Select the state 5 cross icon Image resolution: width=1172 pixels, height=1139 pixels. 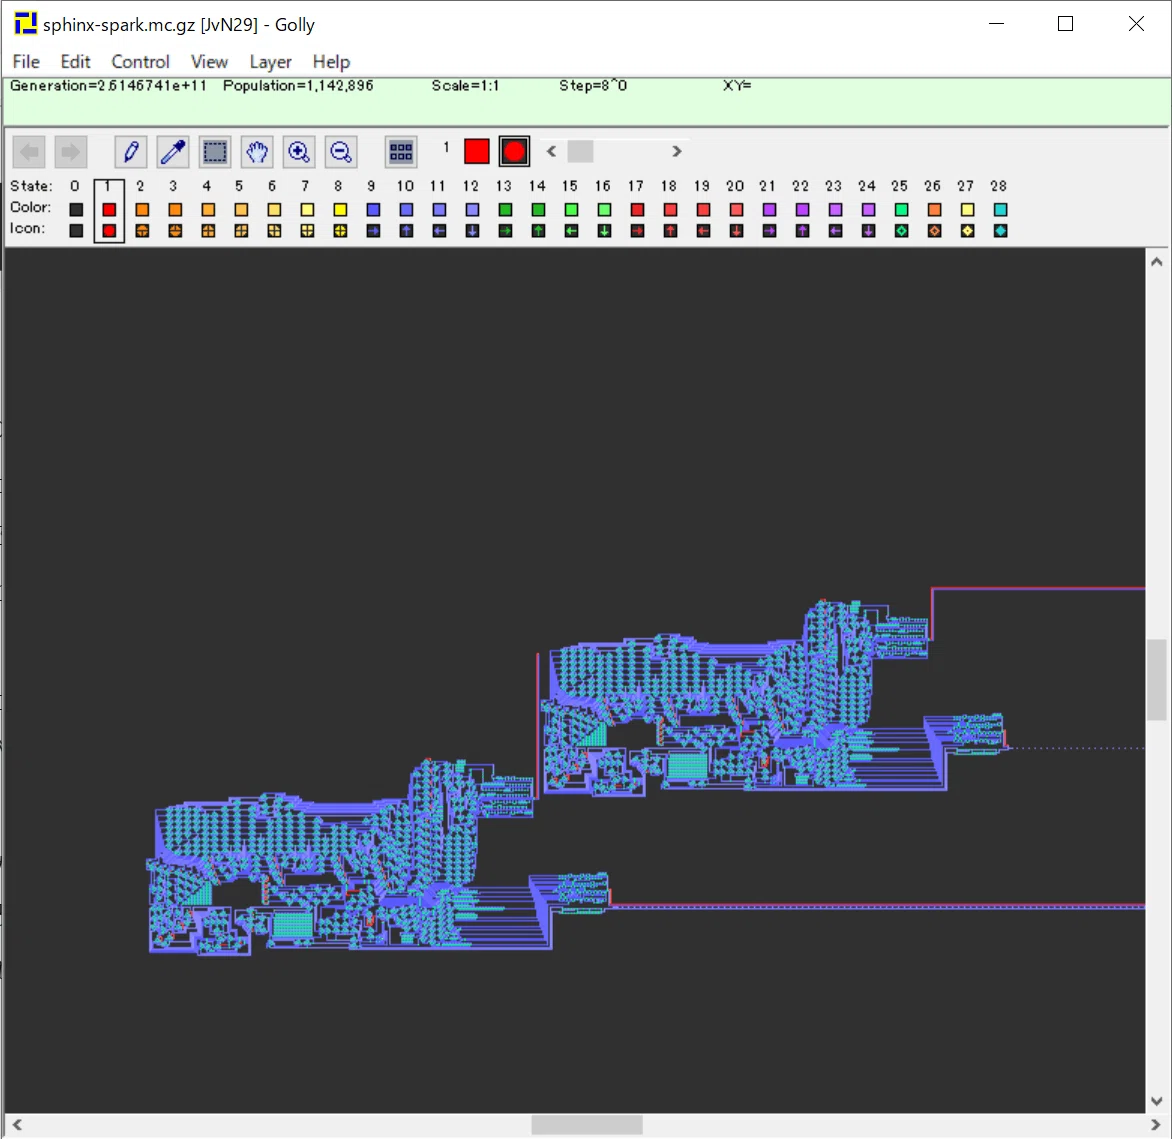(x=241, y=231)
